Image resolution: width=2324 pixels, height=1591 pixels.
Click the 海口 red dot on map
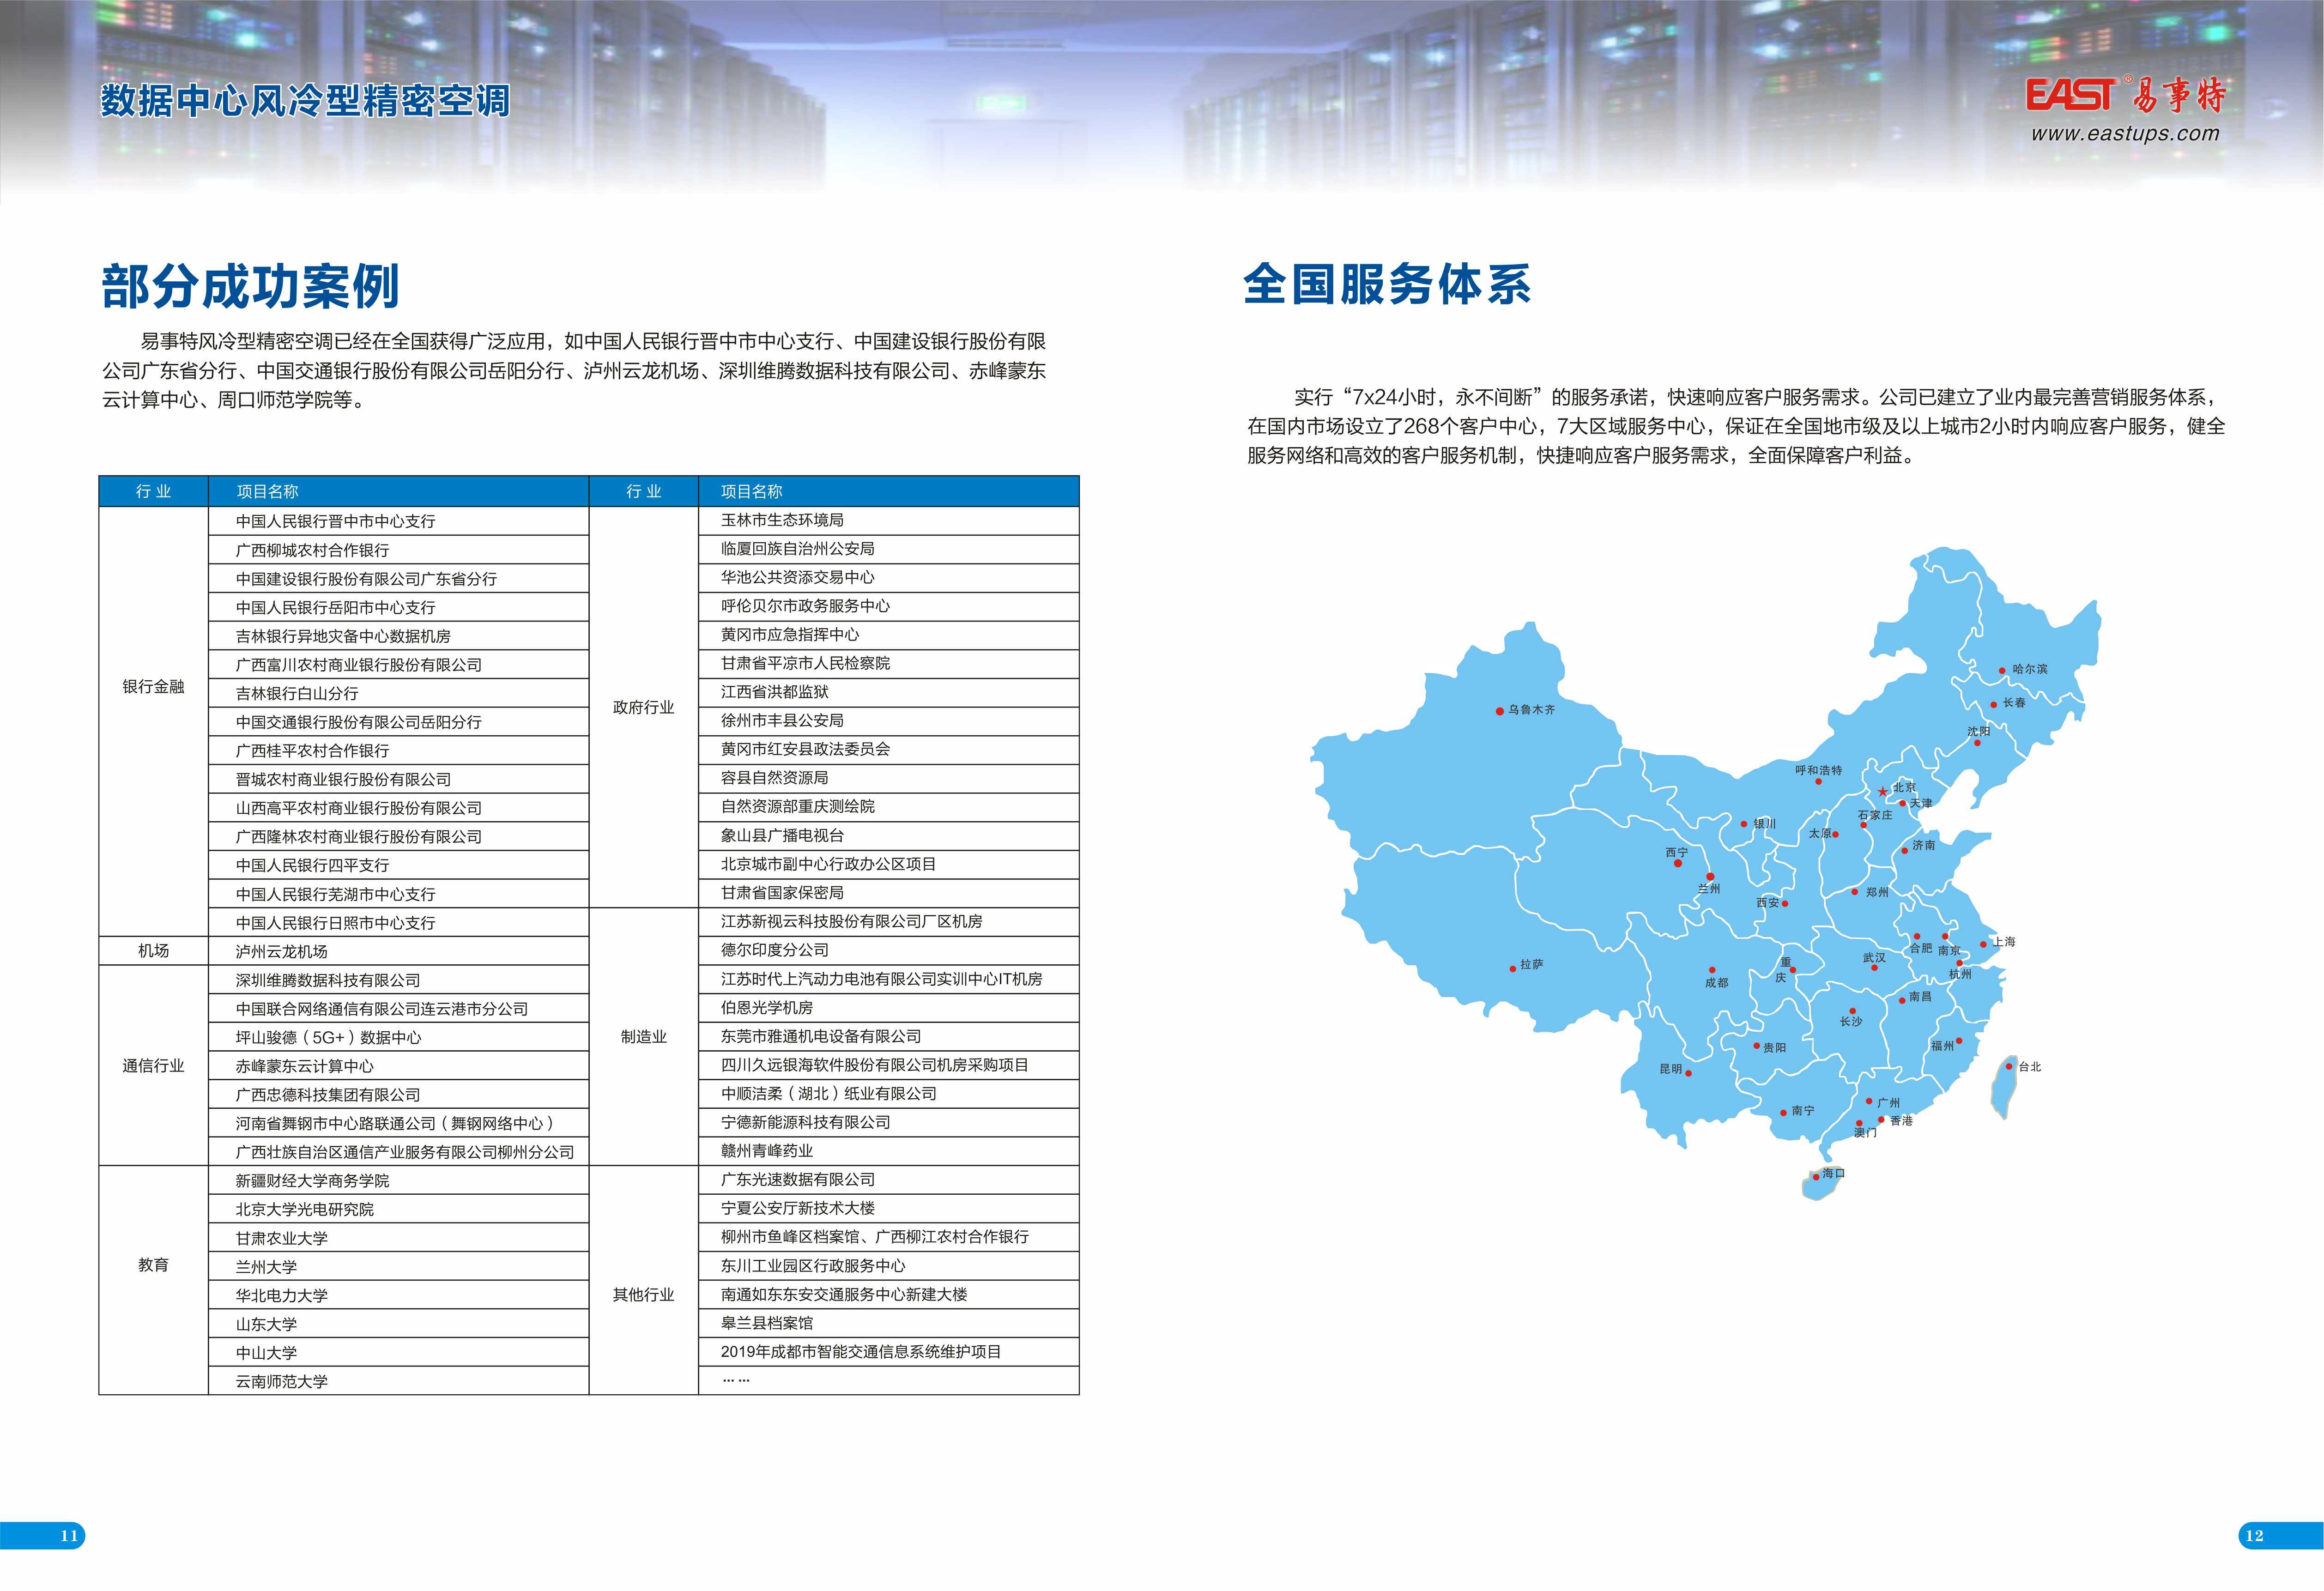tap(1816, 1179)
